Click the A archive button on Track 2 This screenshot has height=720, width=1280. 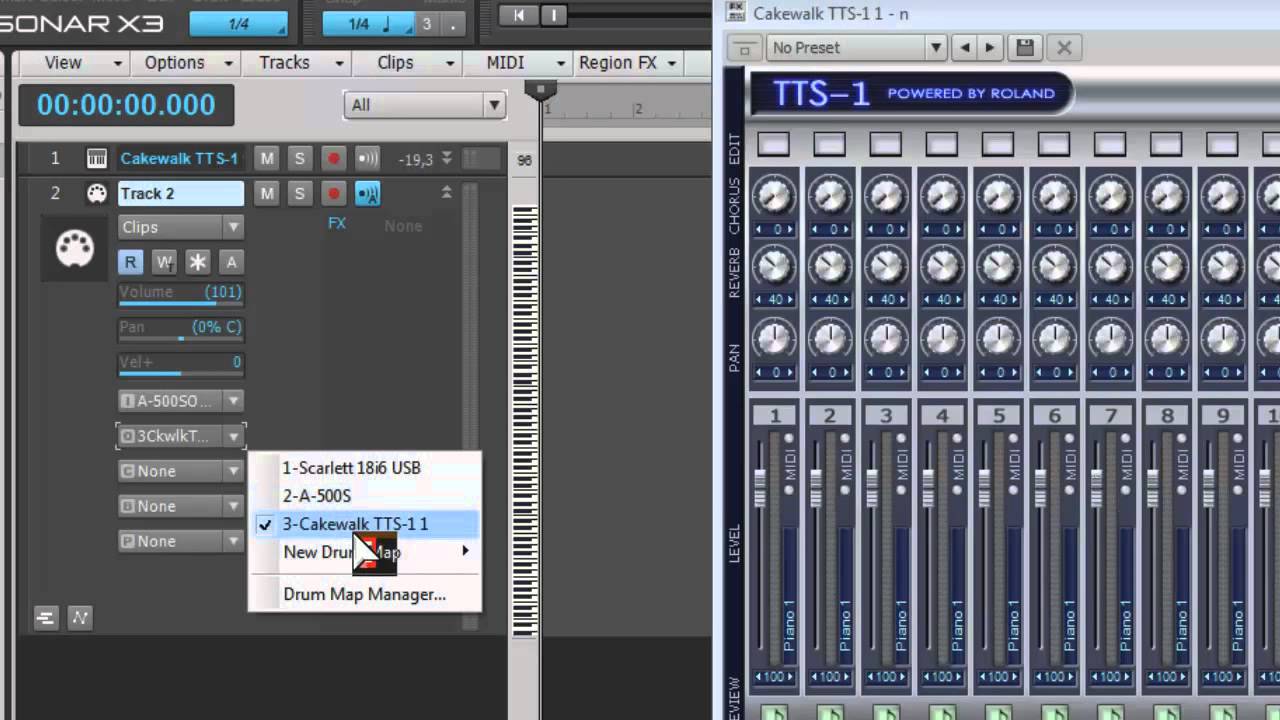pos(231,262)
